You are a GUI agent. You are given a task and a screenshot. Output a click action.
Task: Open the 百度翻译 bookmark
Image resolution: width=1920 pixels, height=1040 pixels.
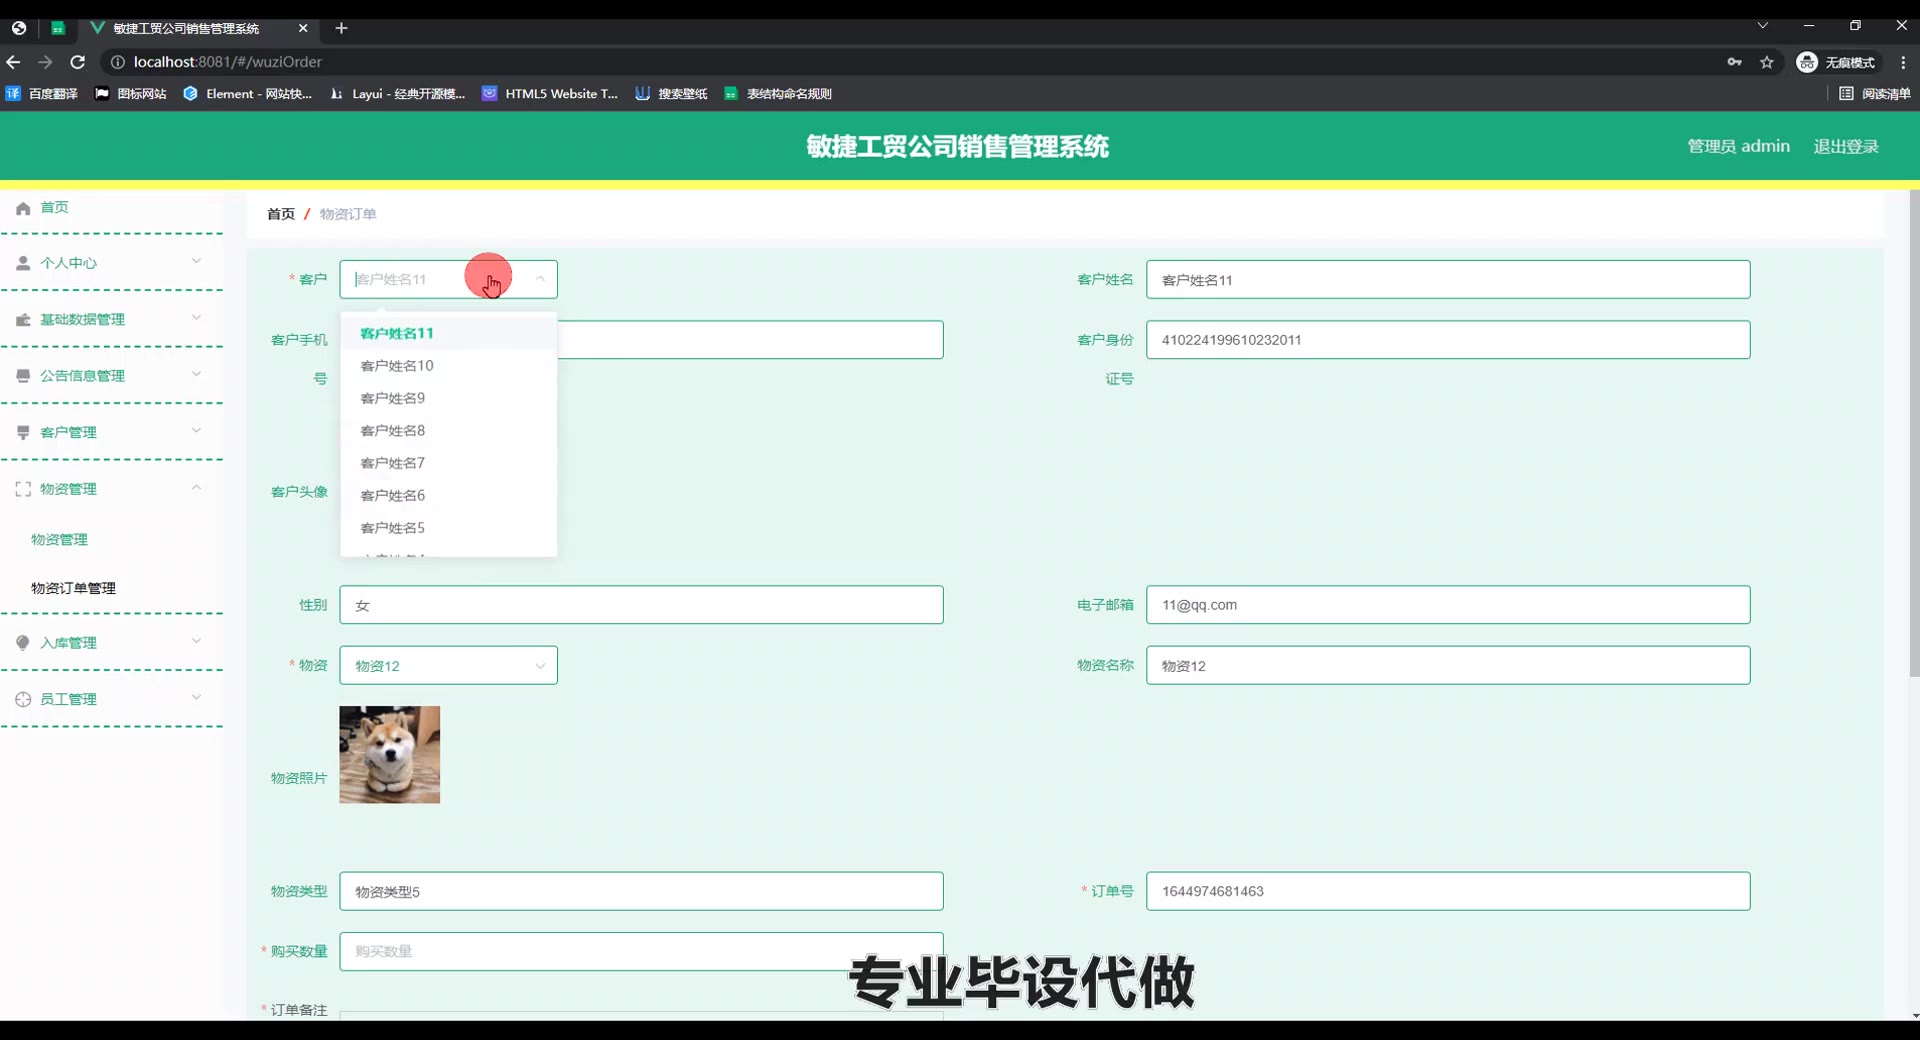coord(42,94)
